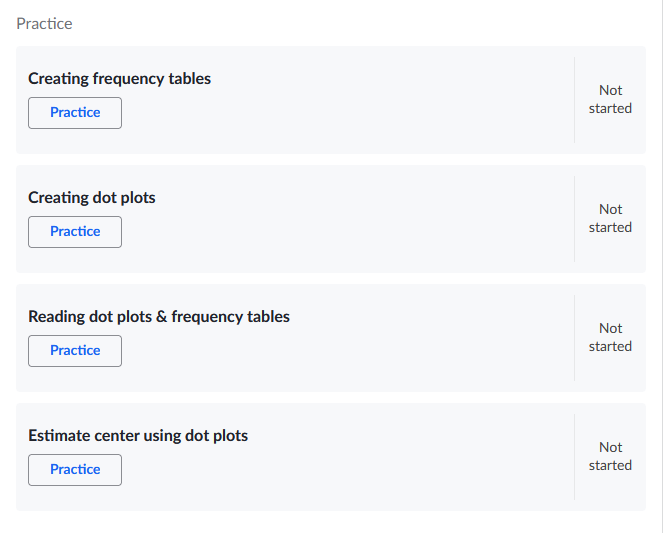This screenshot has width=663, height=533.
Task: Open the Creating dot plots title
Action: click(x=92, y=197)
